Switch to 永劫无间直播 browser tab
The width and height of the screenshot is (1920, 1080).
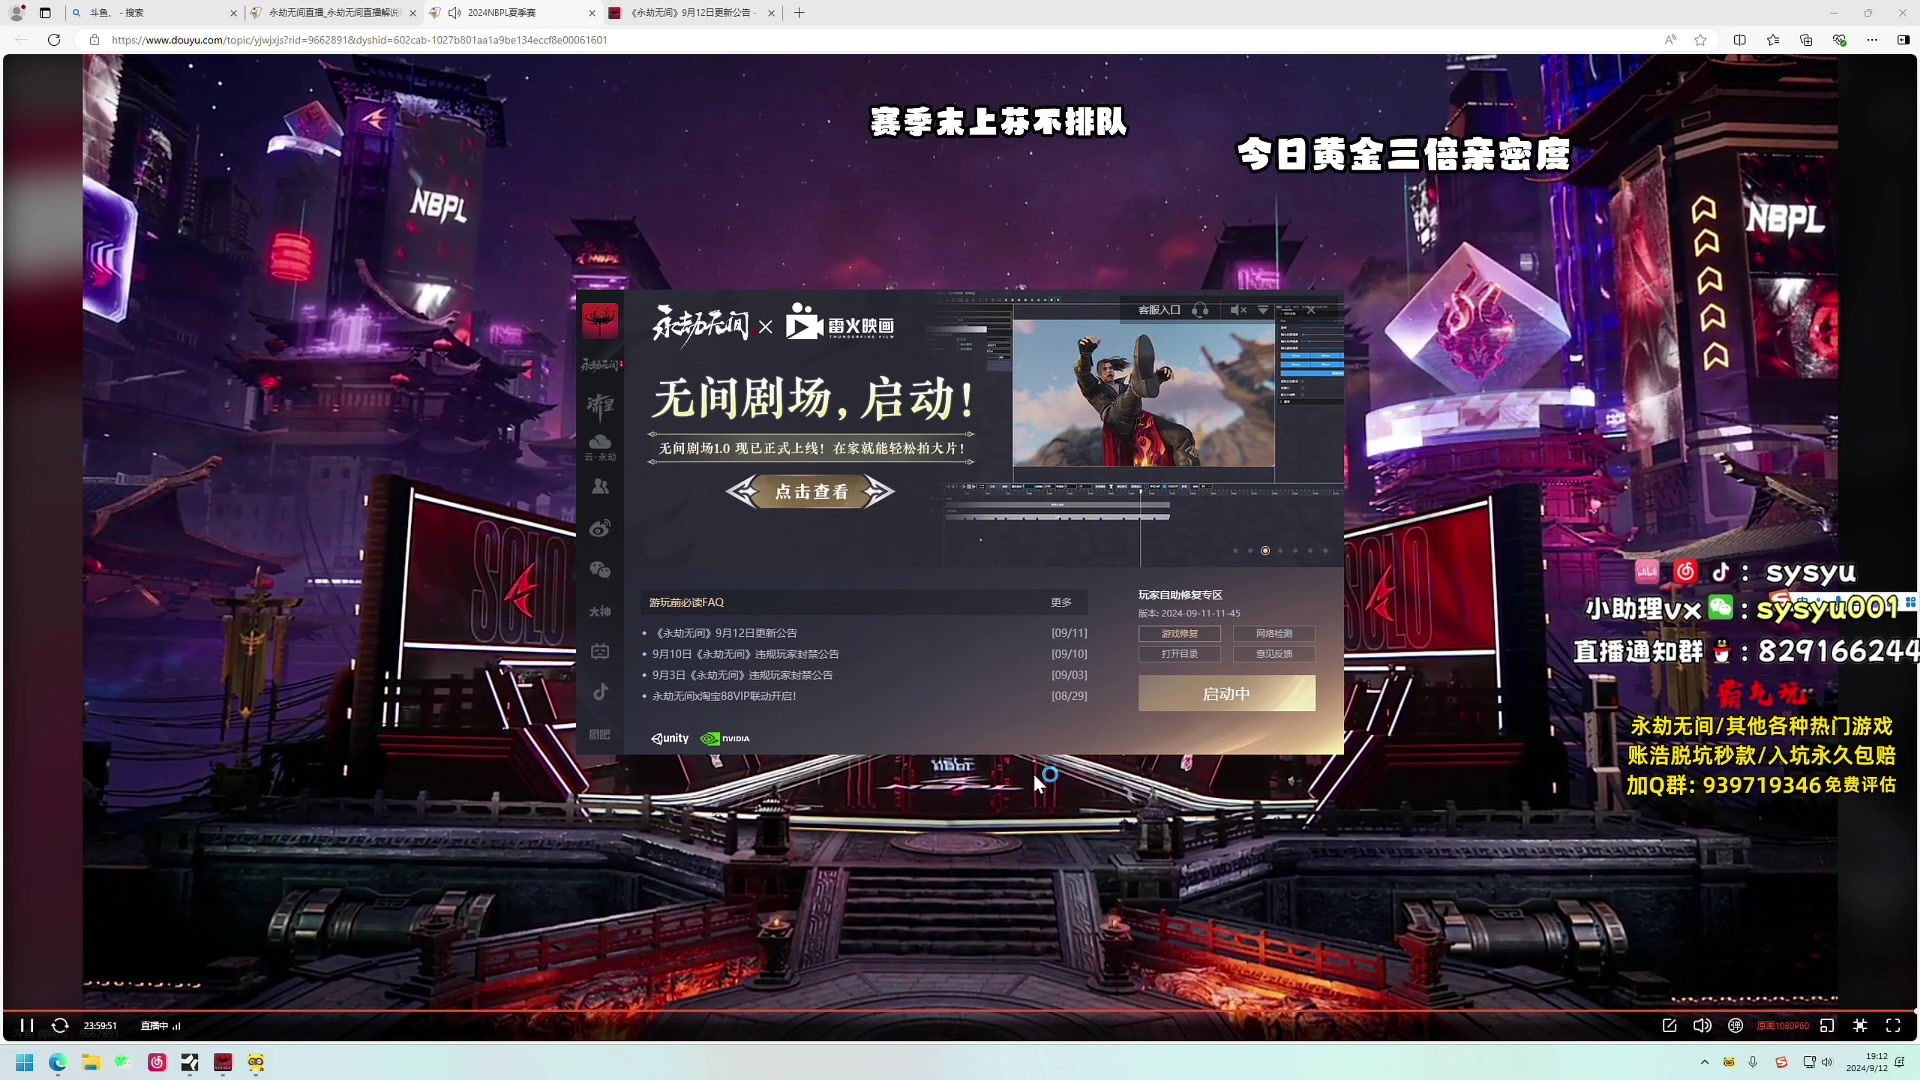(x=332, y=13)
